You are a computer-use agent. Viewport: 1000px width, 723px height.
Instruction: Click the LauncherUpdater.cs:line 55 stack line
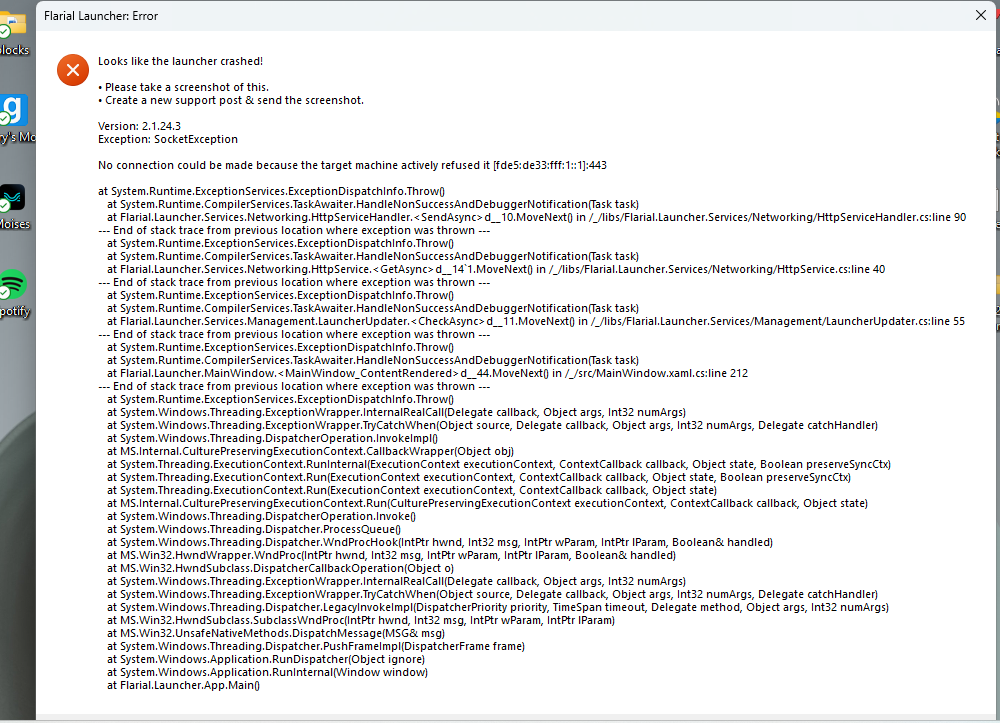click(x=536, y=321)
